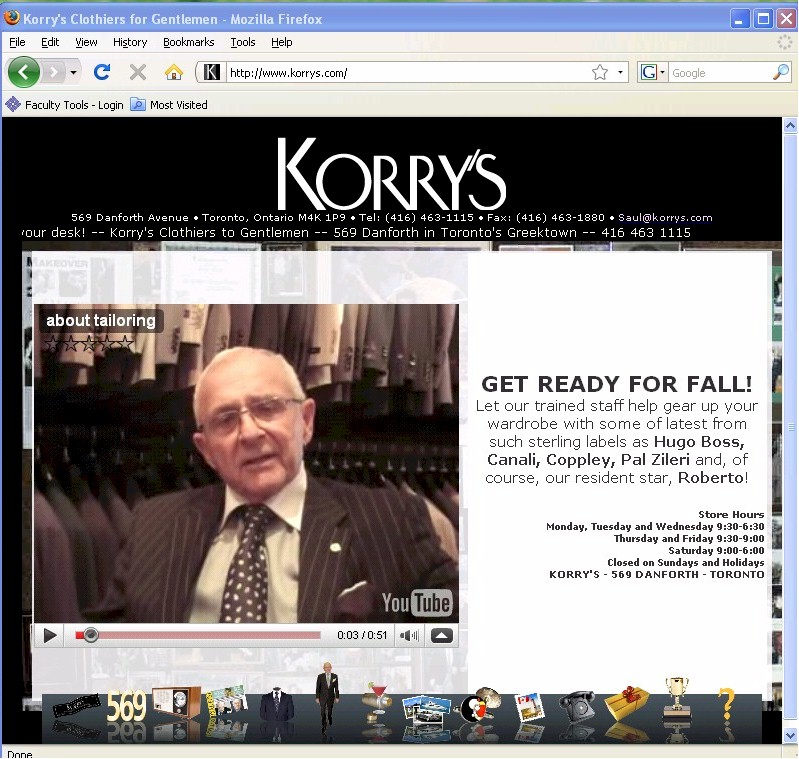Click the page scrollbar up arrow
The image size is (799, 759).
(x=790, y=125)
